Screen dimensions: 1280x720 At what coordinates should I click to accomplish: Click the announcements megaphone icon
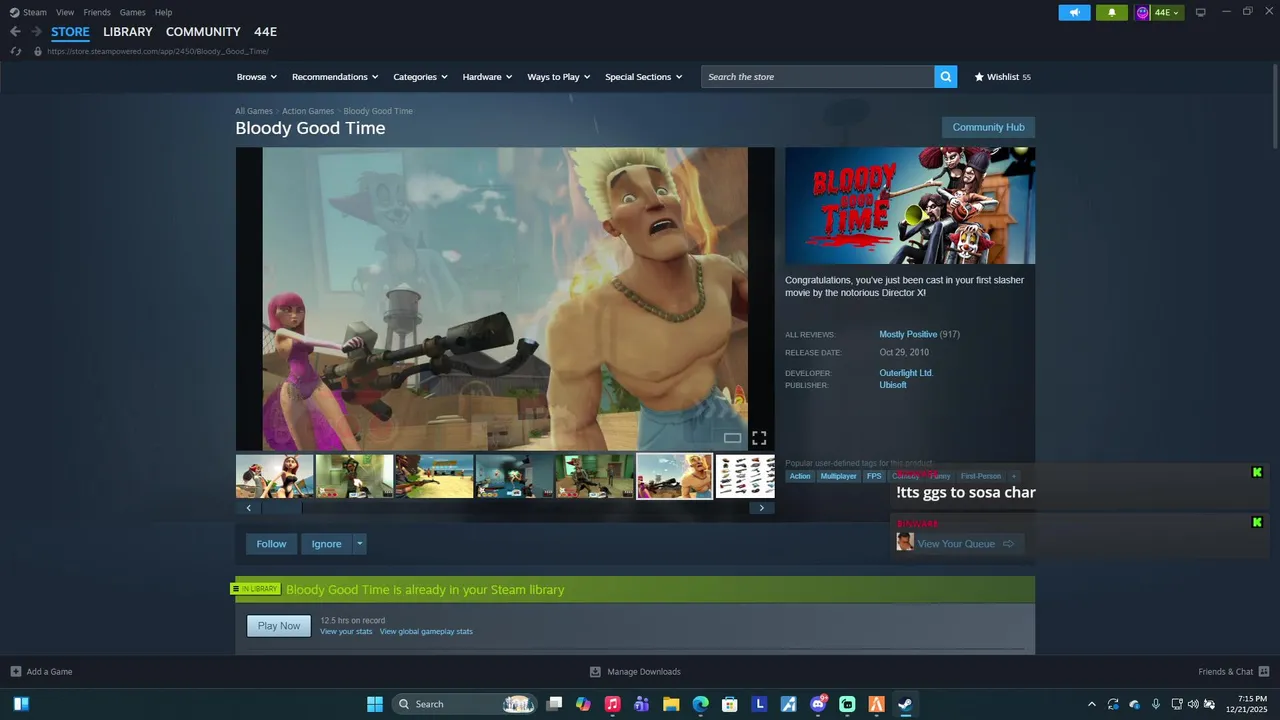[1074, 12]
